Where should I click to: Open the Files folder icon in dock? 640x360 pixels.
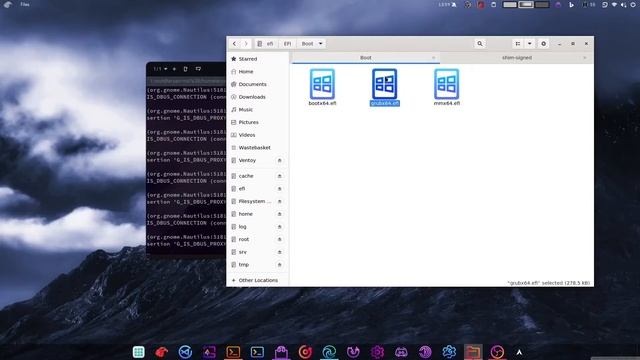(473, 351)
